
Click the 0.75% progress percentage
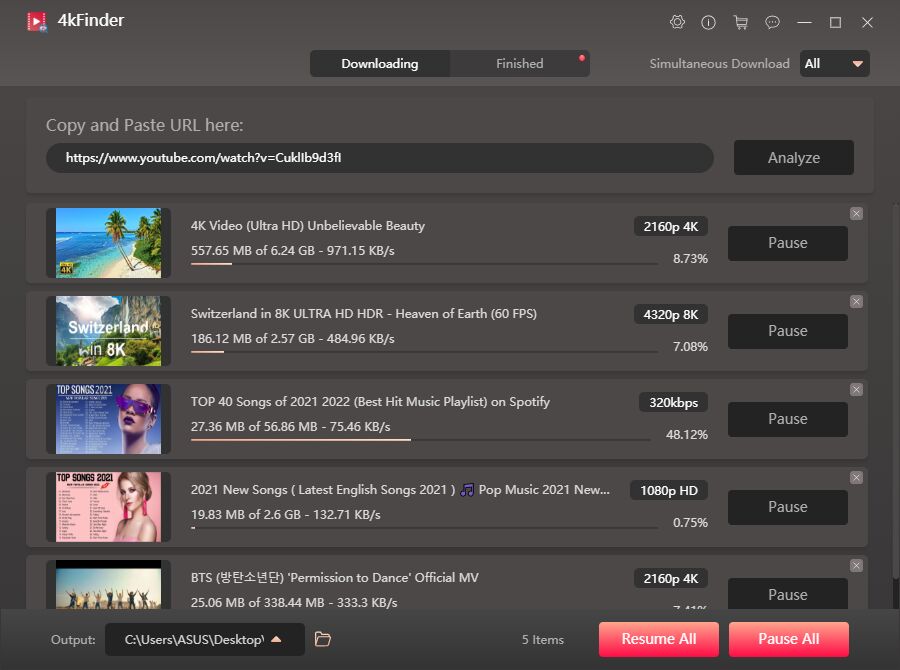coord(690,522)
